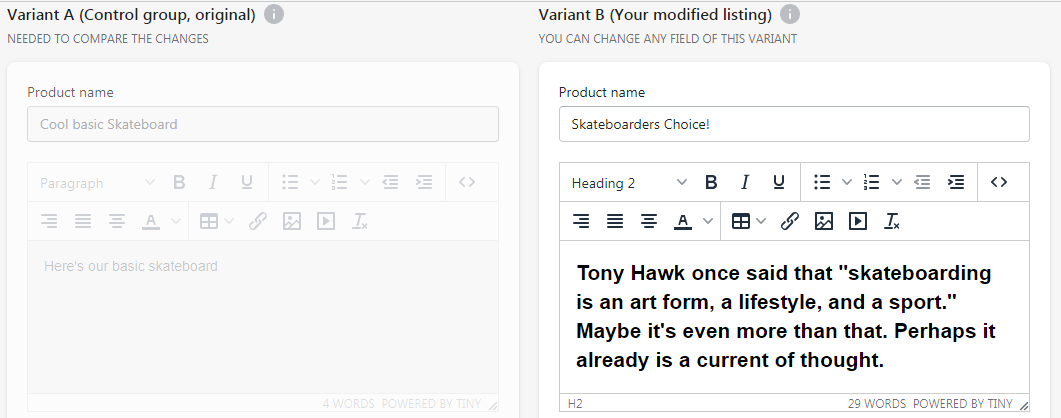The height and width of the screenshot is (418, 1061).
Task: Apply text color using Variant B's A icon
Action: click(683, 221)
